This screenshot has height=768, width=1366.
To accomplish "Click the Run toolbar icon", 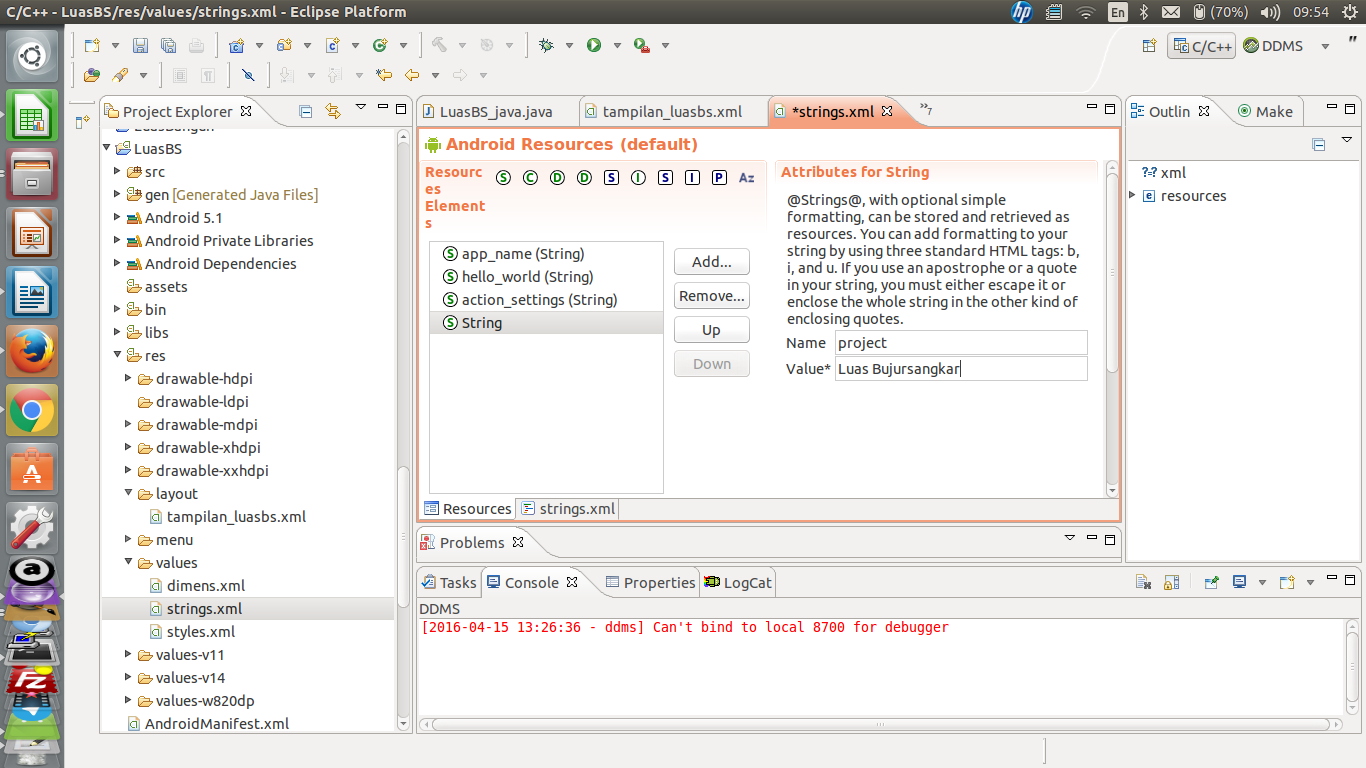I will pyautogui.click(x=594, y=45).
